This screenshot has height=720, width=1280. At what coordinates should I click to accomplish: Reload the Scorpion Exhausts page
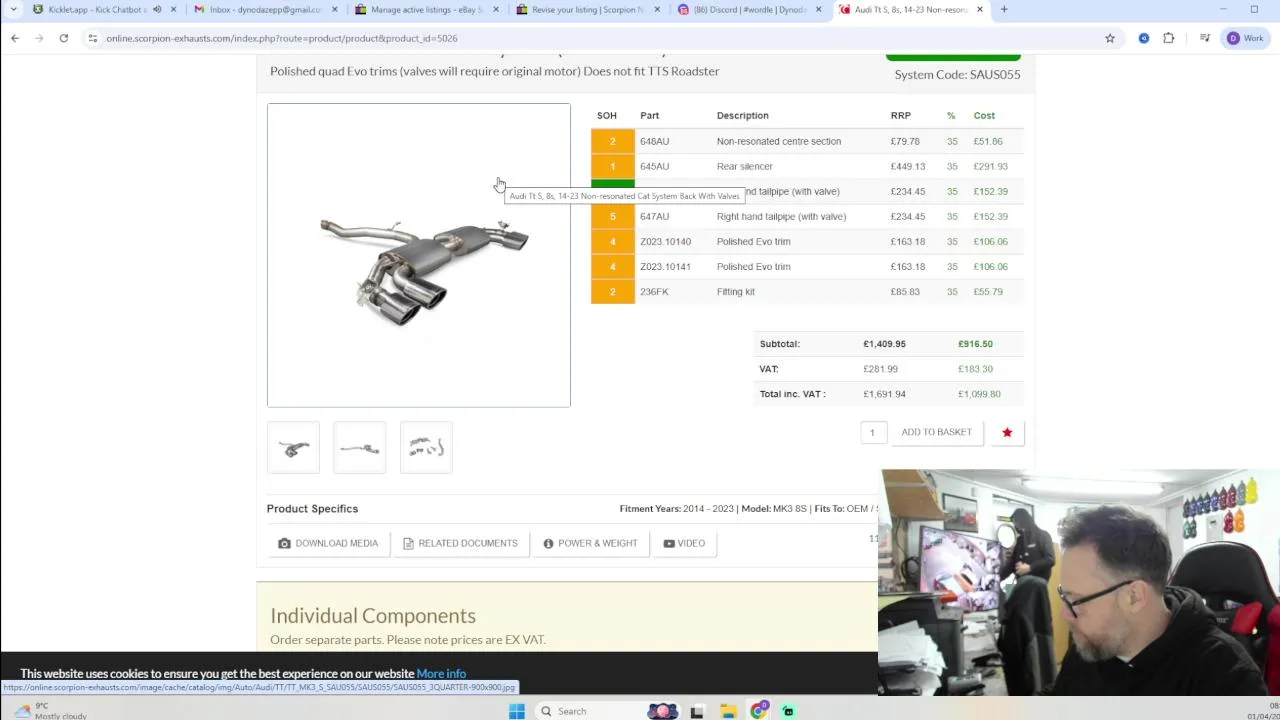point(63,38)
